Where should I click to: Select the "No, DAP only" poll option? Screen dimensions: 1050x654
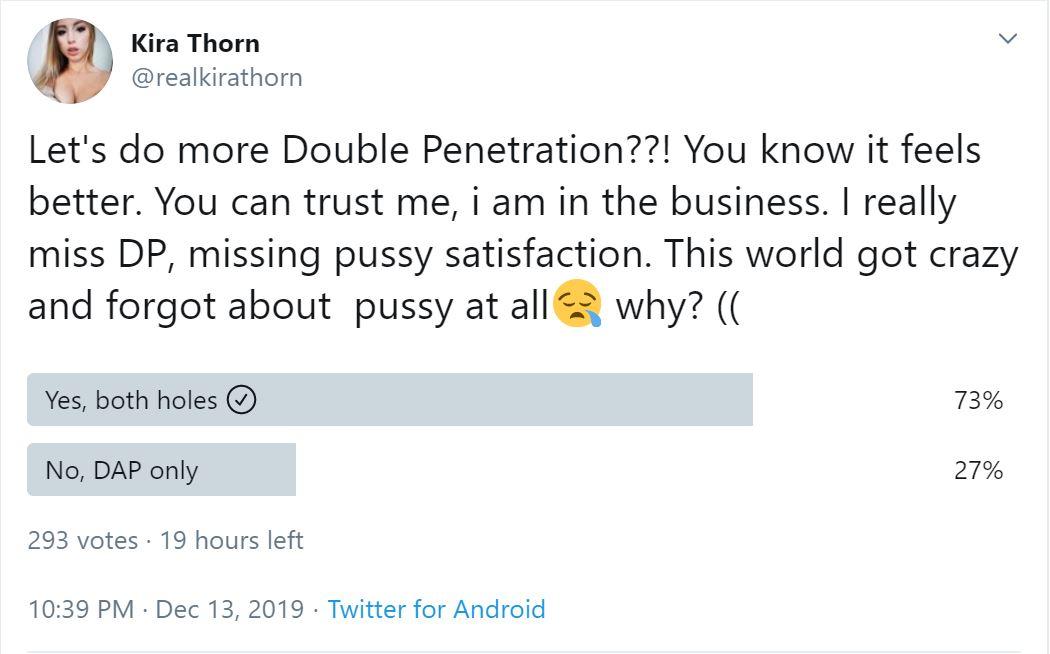122,470
